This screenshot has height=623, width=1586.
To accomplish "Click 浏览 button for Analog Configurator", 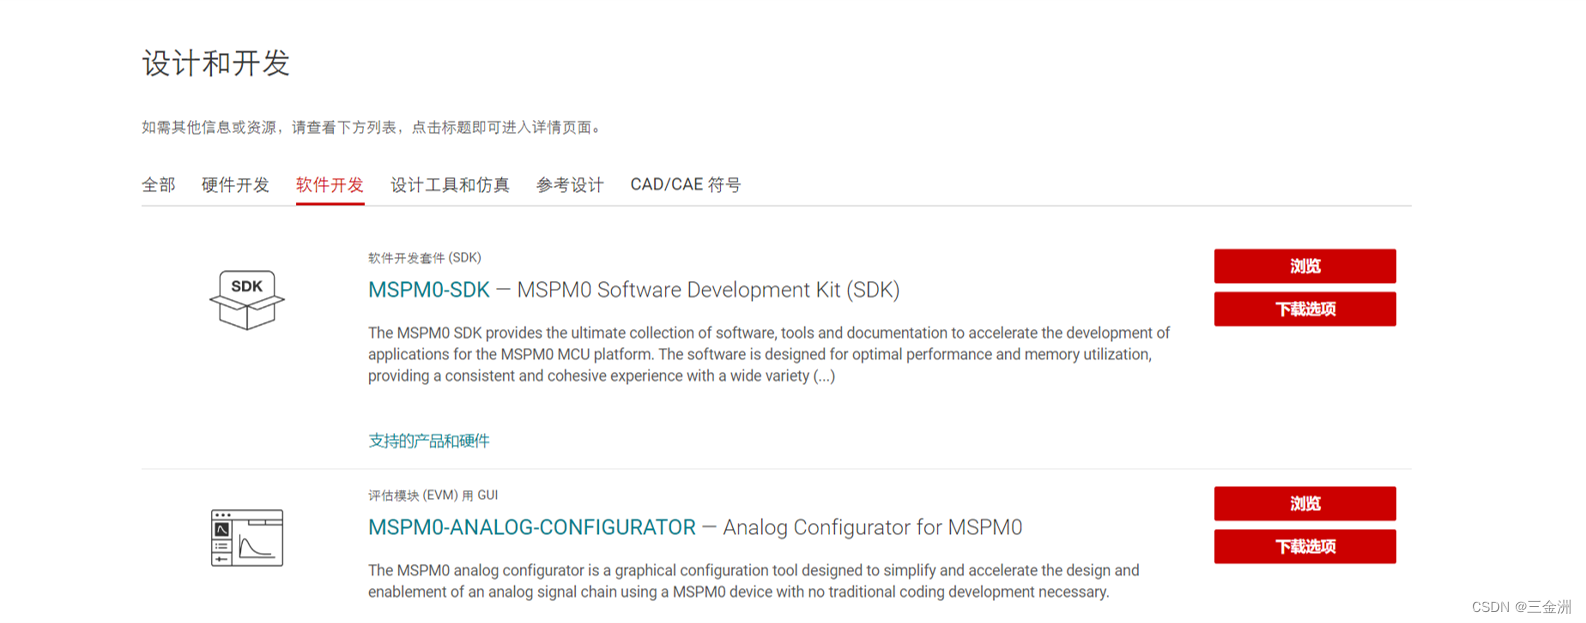I will click(1305, 504).
